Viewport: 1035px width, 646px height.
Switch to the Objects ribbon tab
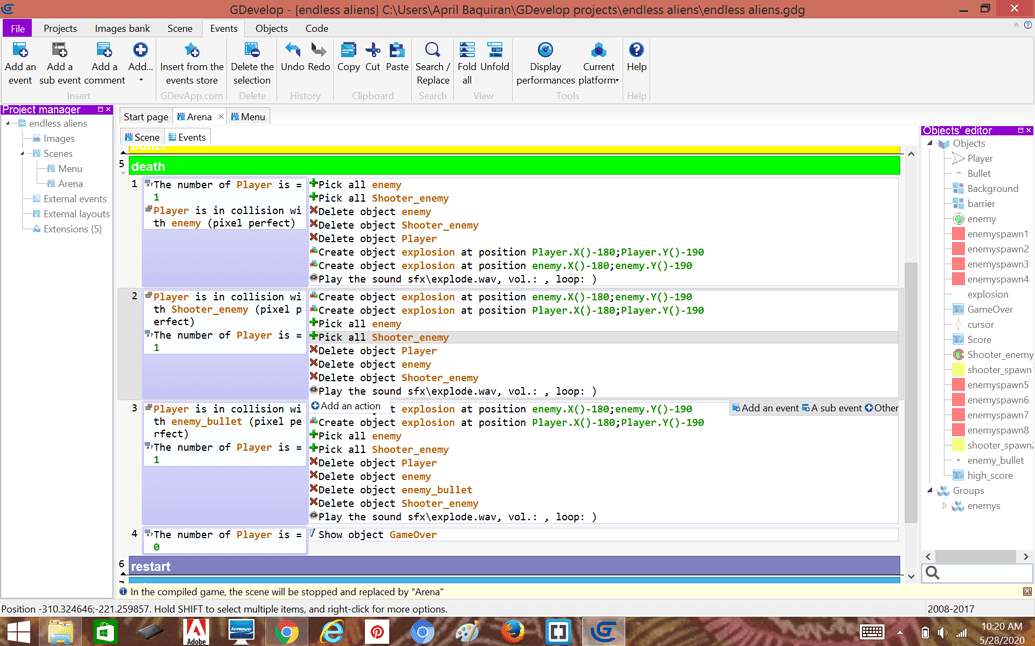[271, 29]
